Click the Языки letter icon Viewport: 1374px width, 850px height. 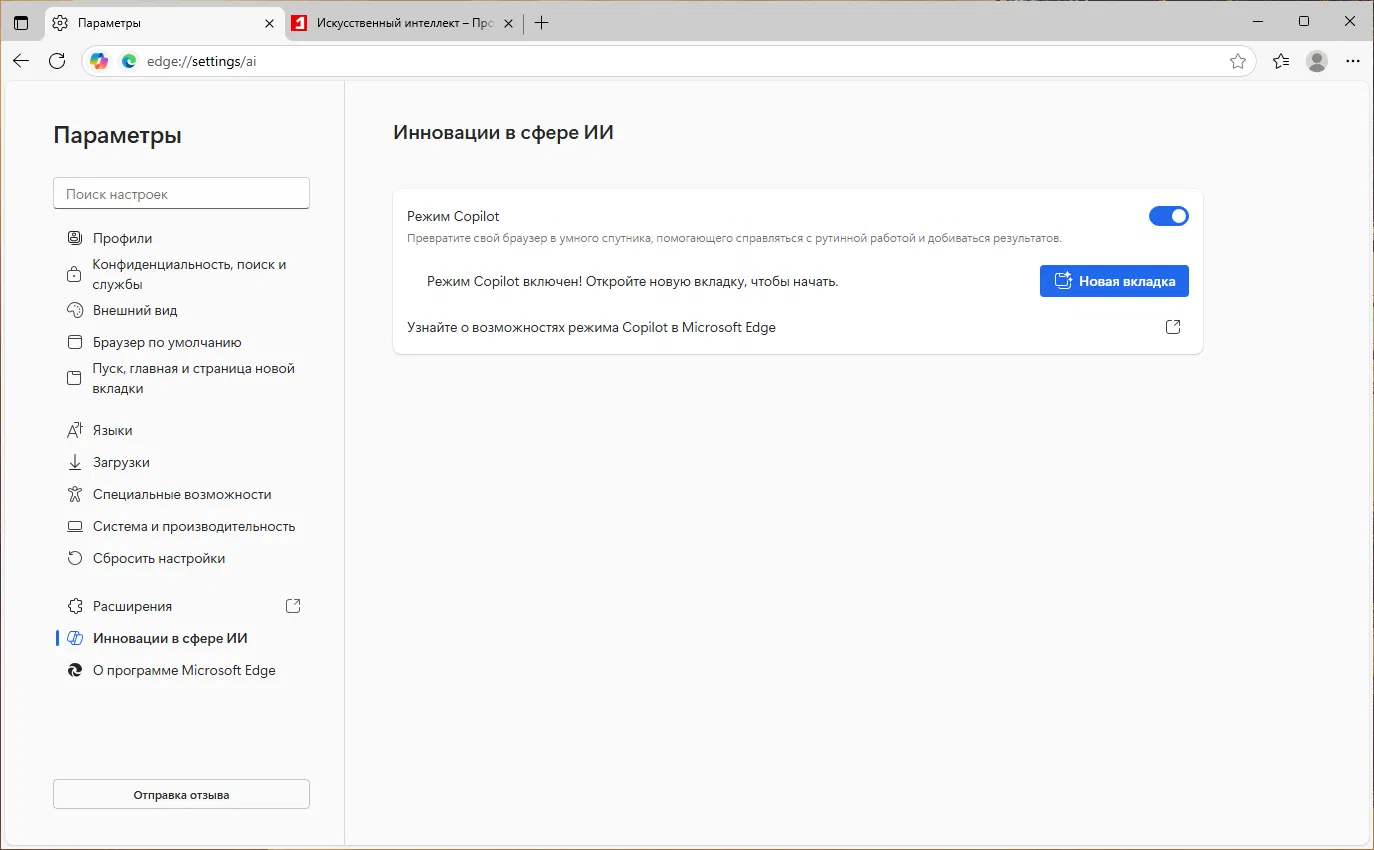point(74,430)
